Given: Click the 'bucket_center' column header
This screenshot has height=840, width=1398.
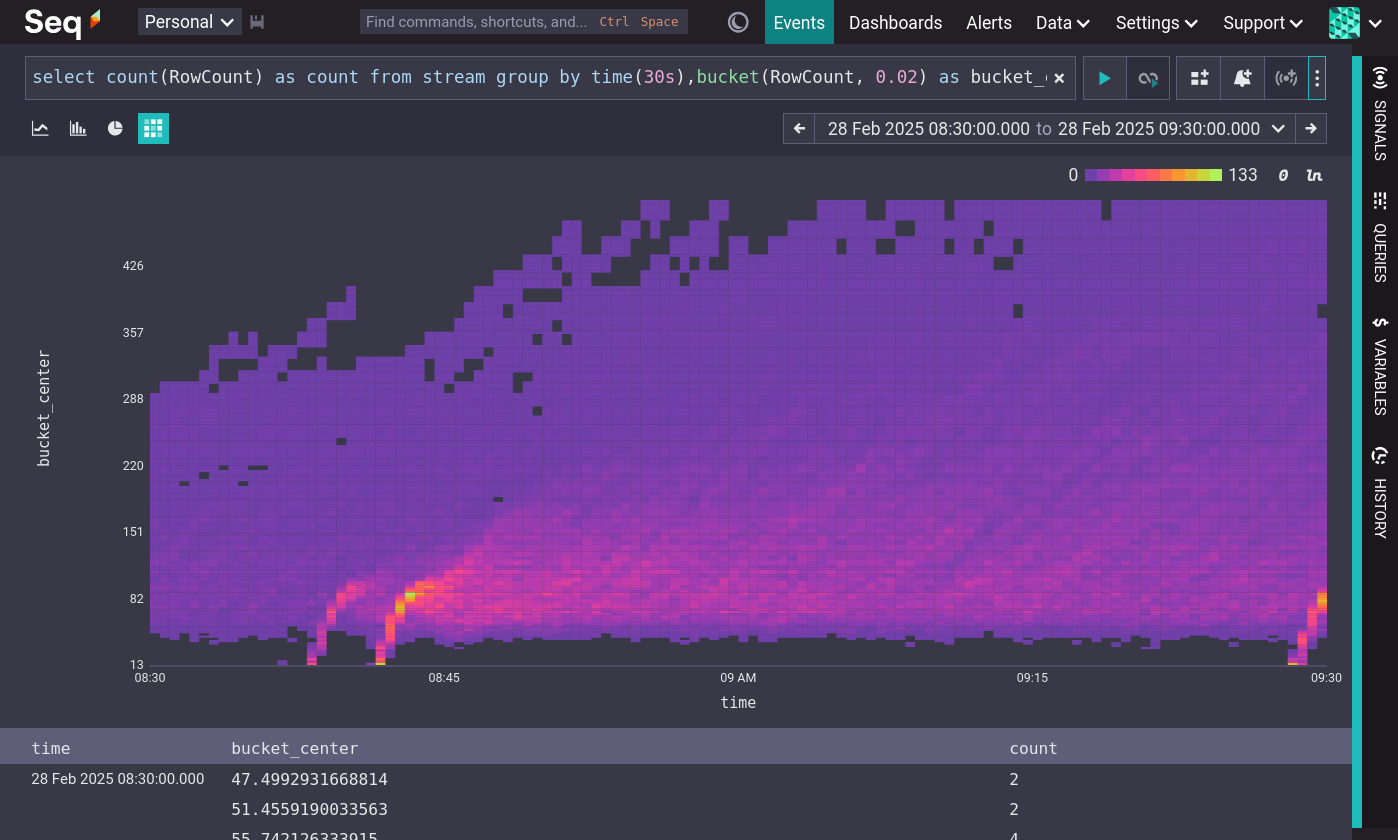Looking at the screenshot, I should 295,748.
